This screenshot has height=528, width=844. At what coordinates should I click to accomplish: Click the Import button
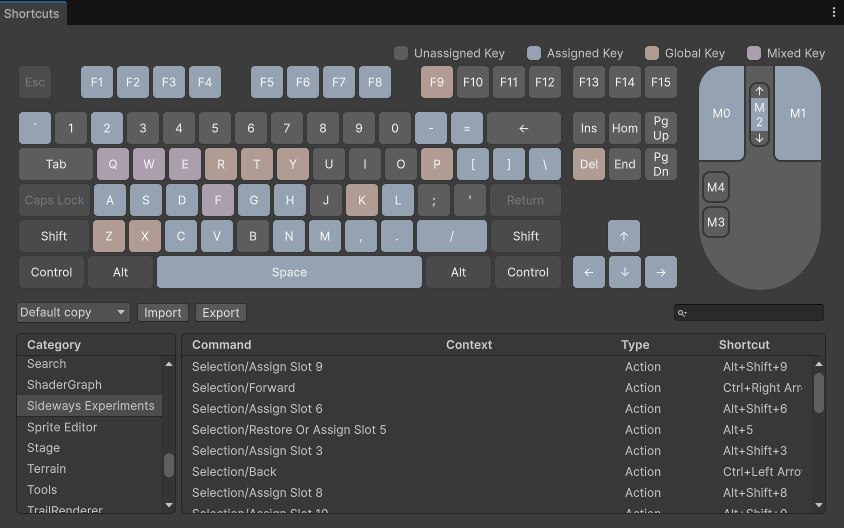pyautogui.click(x=163, y=313)
